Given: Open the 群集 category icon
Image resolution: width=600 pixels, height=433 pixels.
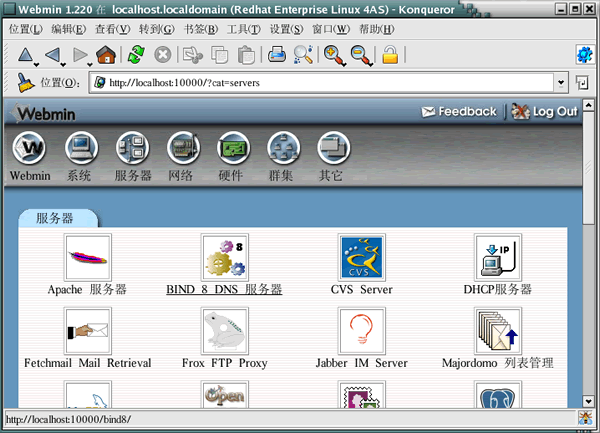Looking at the screenshot, I should pyautogui.click(x=283, y=148).
